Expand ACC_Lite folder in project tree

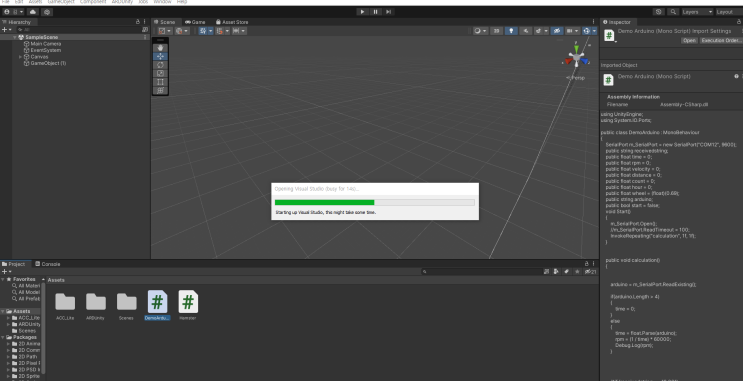9,318
